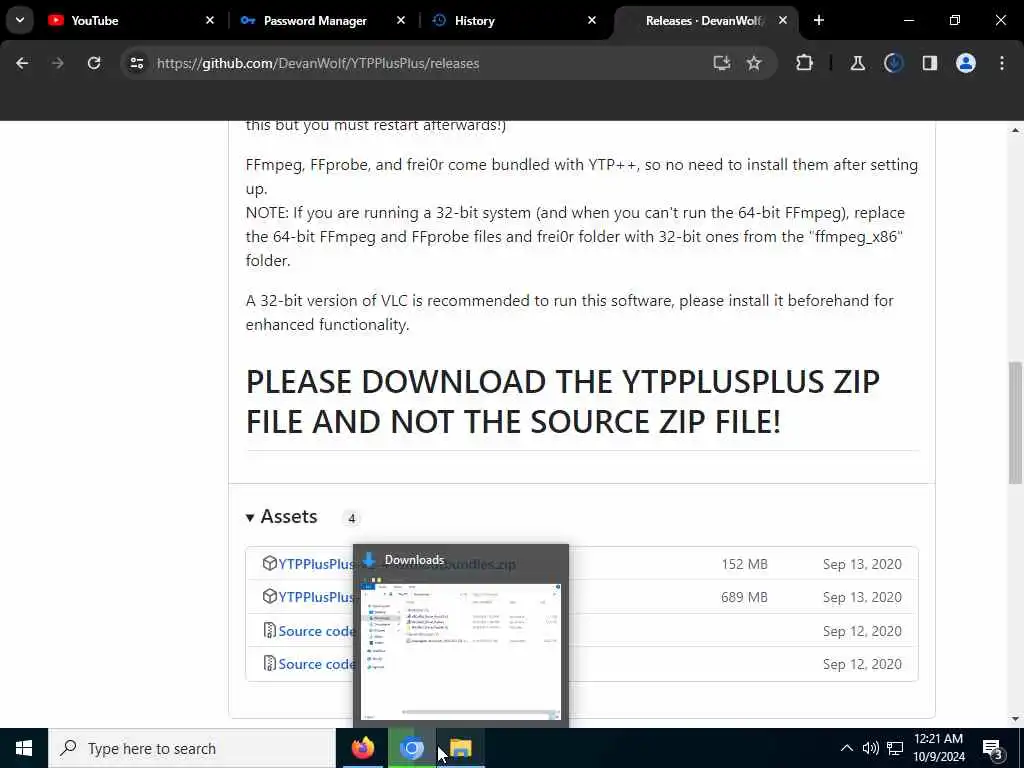Close the Releases tab
This screenshot has width=1024, height=768.
783,20
